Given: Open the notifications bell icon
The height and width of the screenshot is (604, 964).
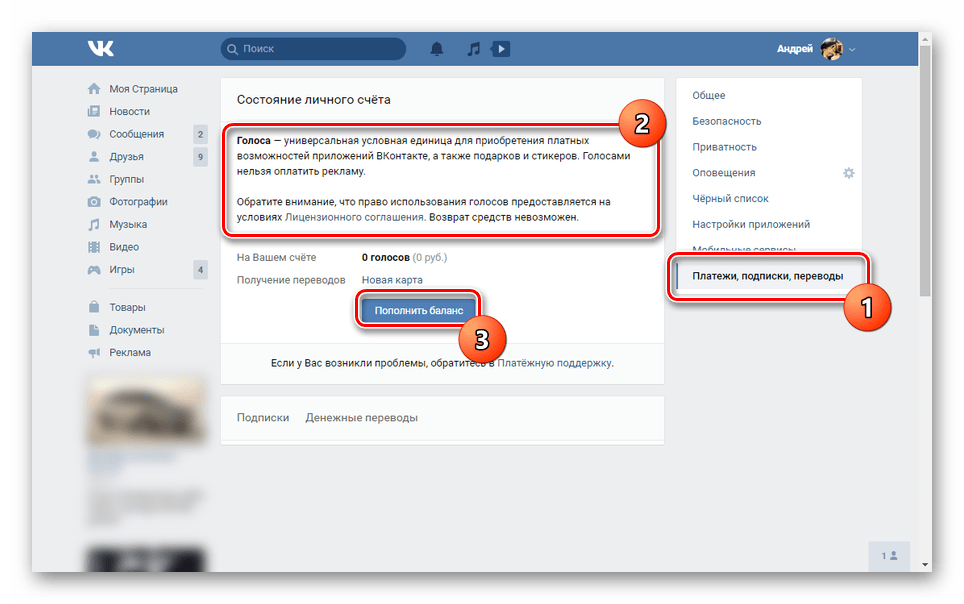Looking at the screenshot, I should (x=437, y=49).
